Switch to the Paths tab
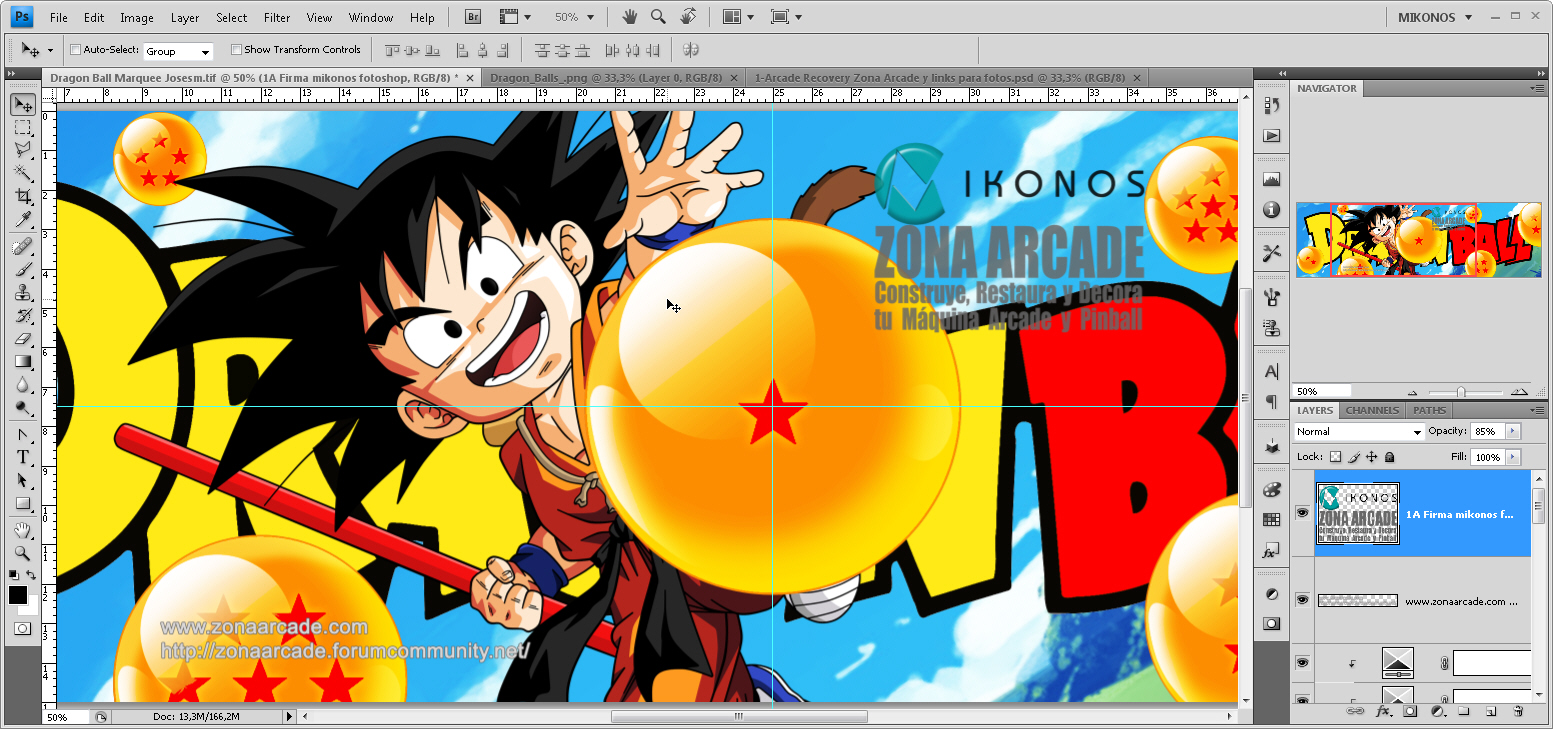Image resolution: width=1553 pixels, height=729 pixels. [x=1429, y=410]
